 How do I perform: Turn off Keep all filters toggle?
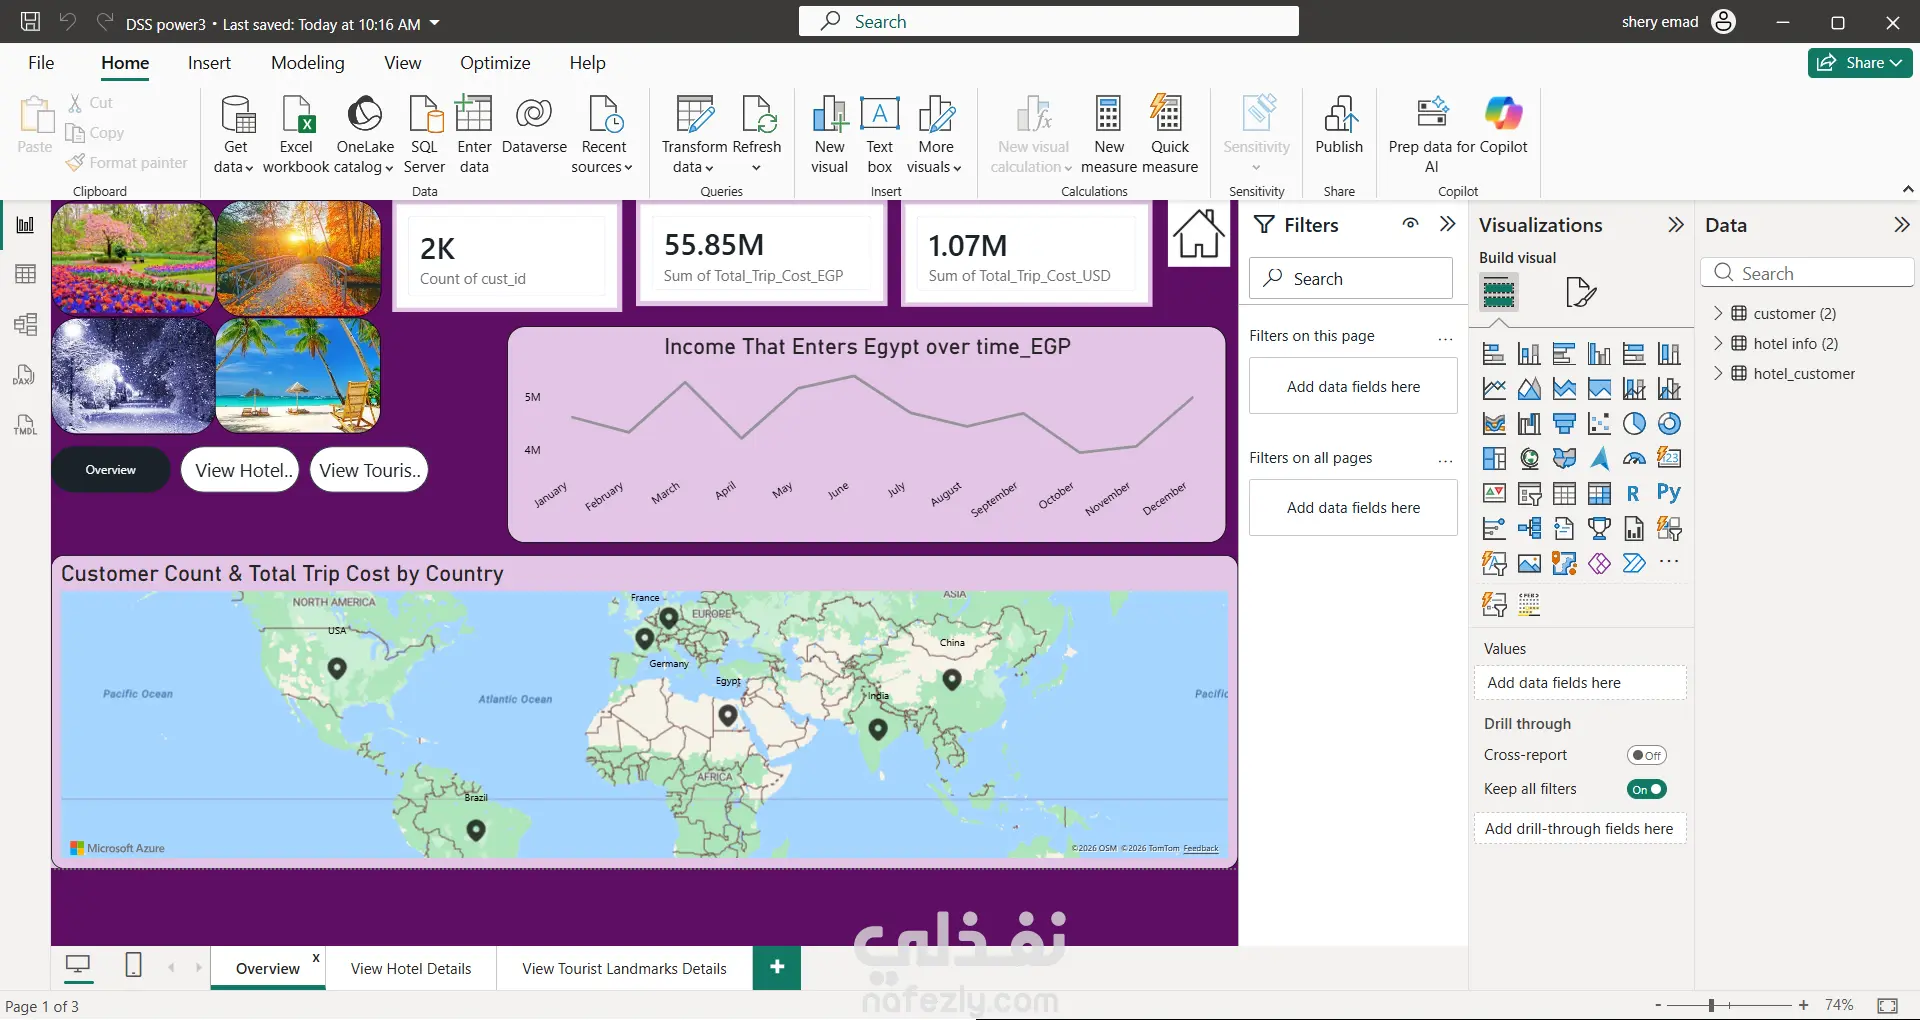click(1646, 790)
